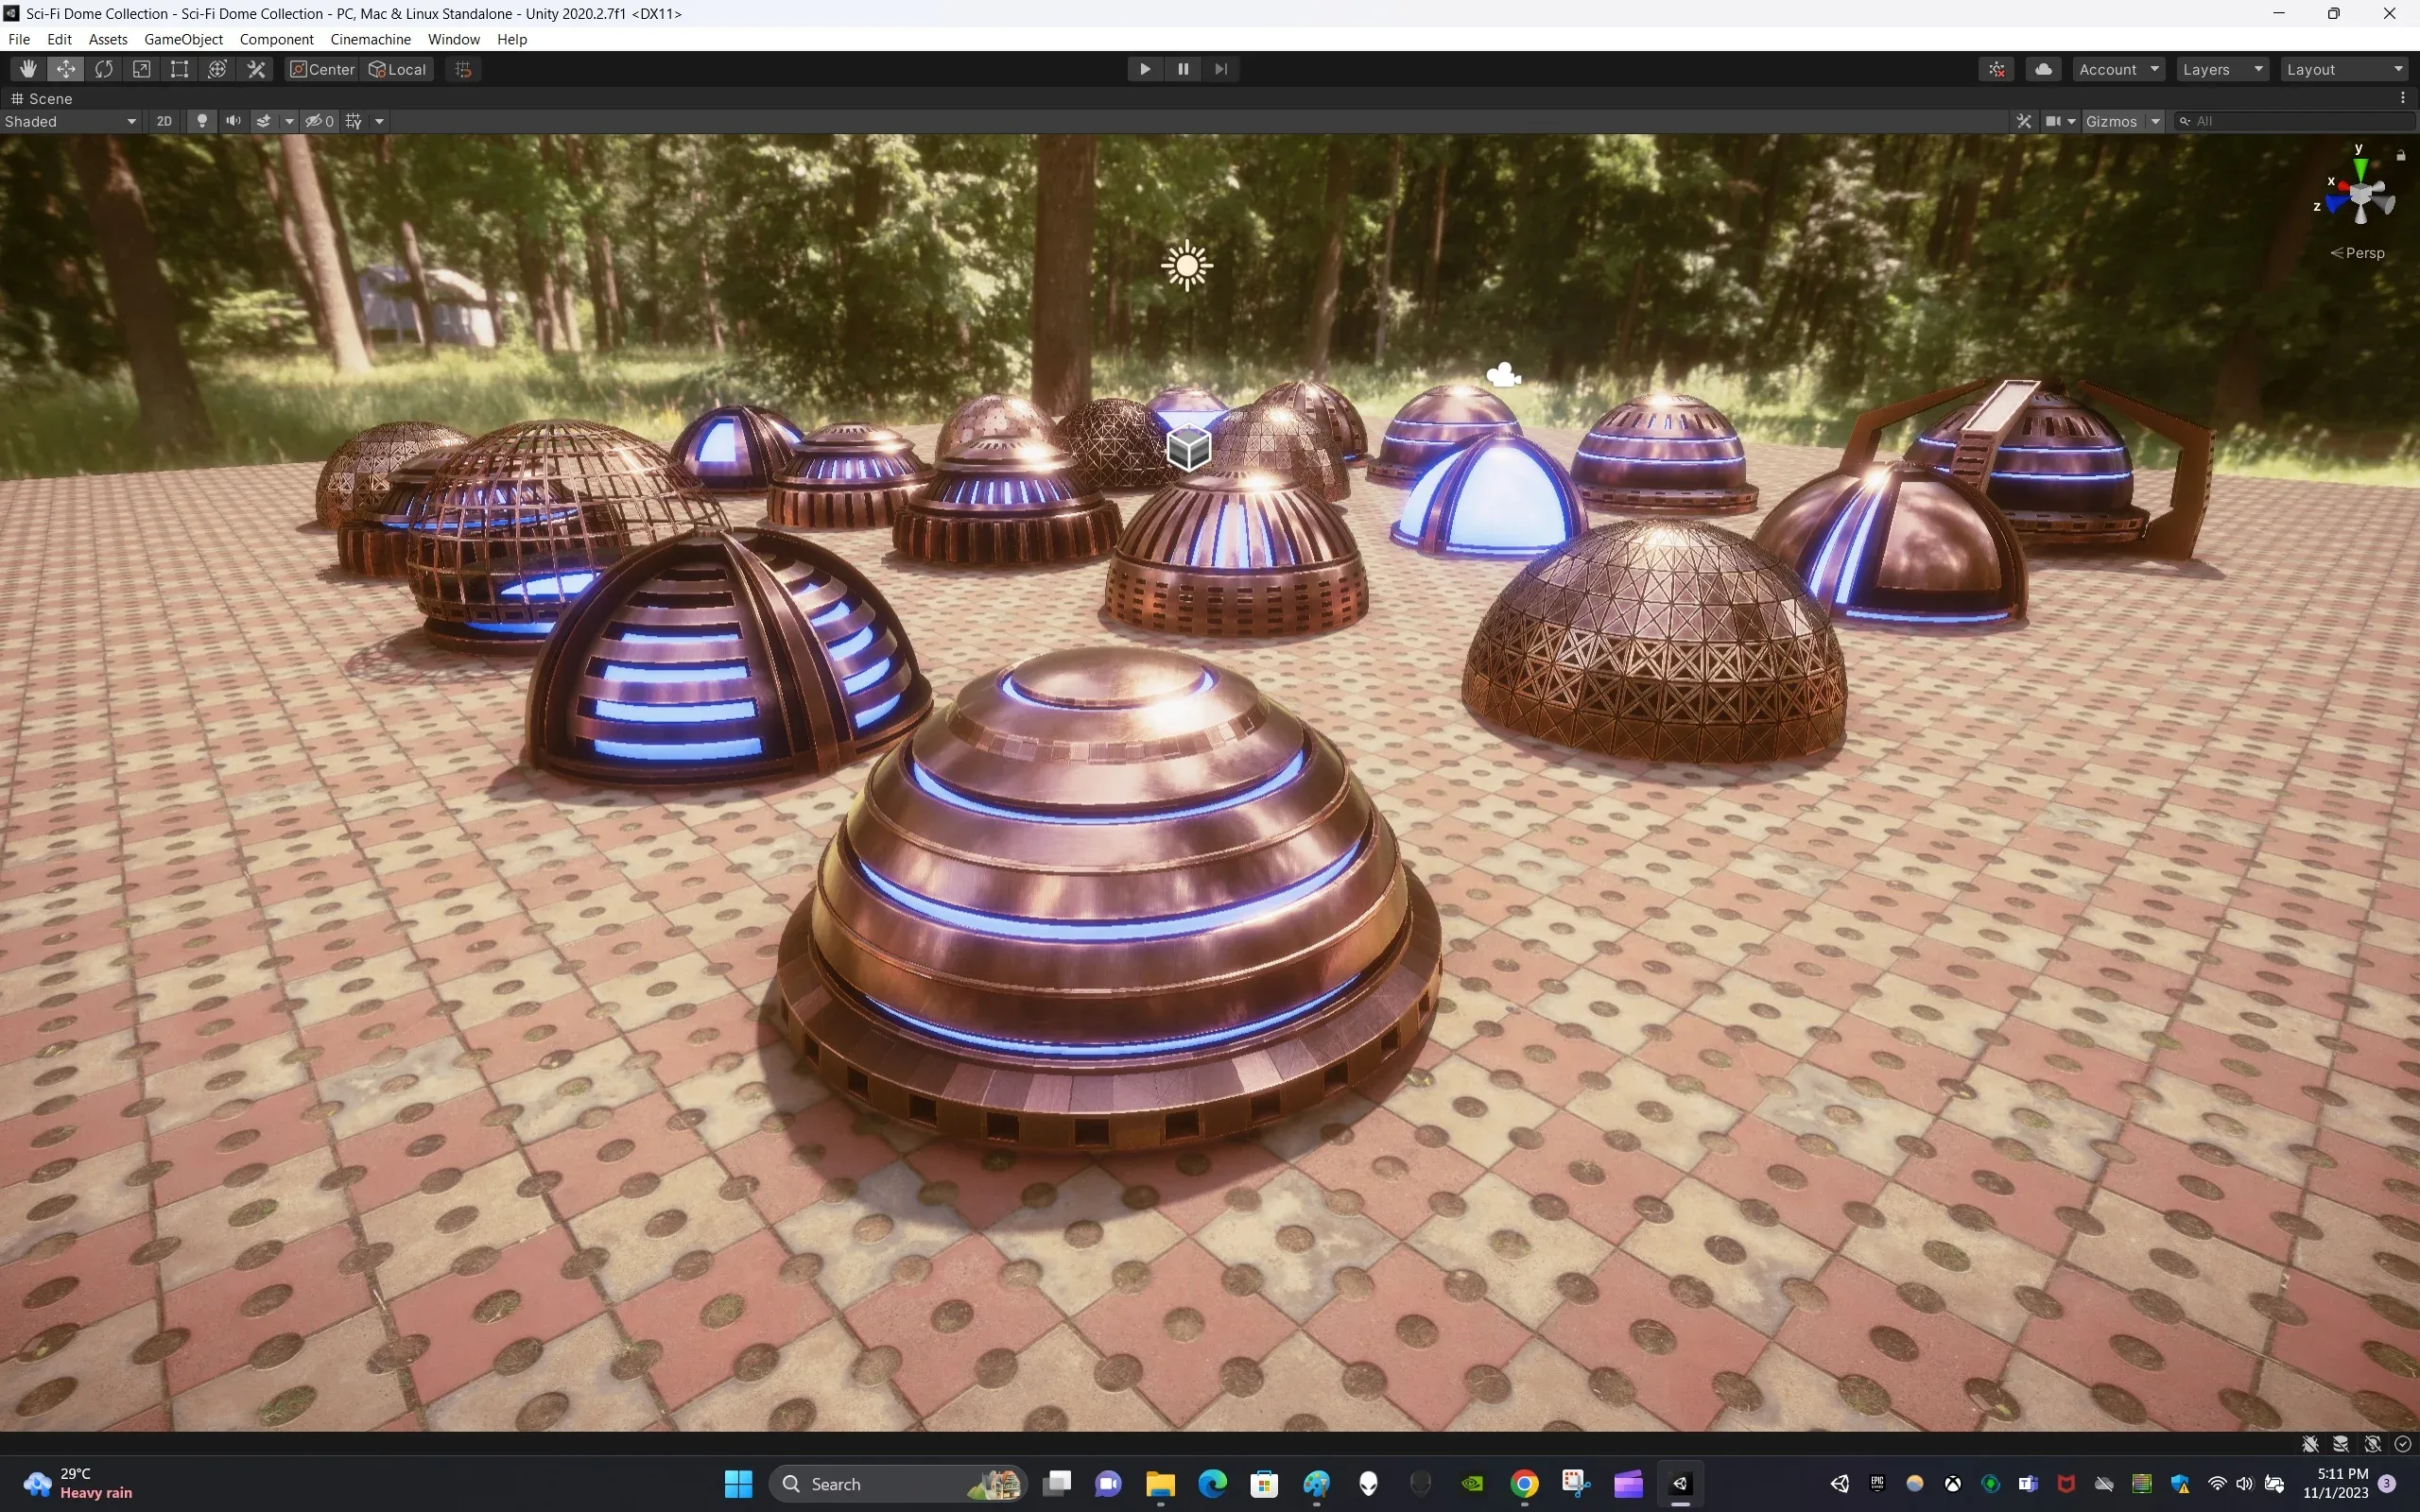Select the directional light sun gizmo
Screen dimensions: 2420x1512
click(x=1187, y=265)
